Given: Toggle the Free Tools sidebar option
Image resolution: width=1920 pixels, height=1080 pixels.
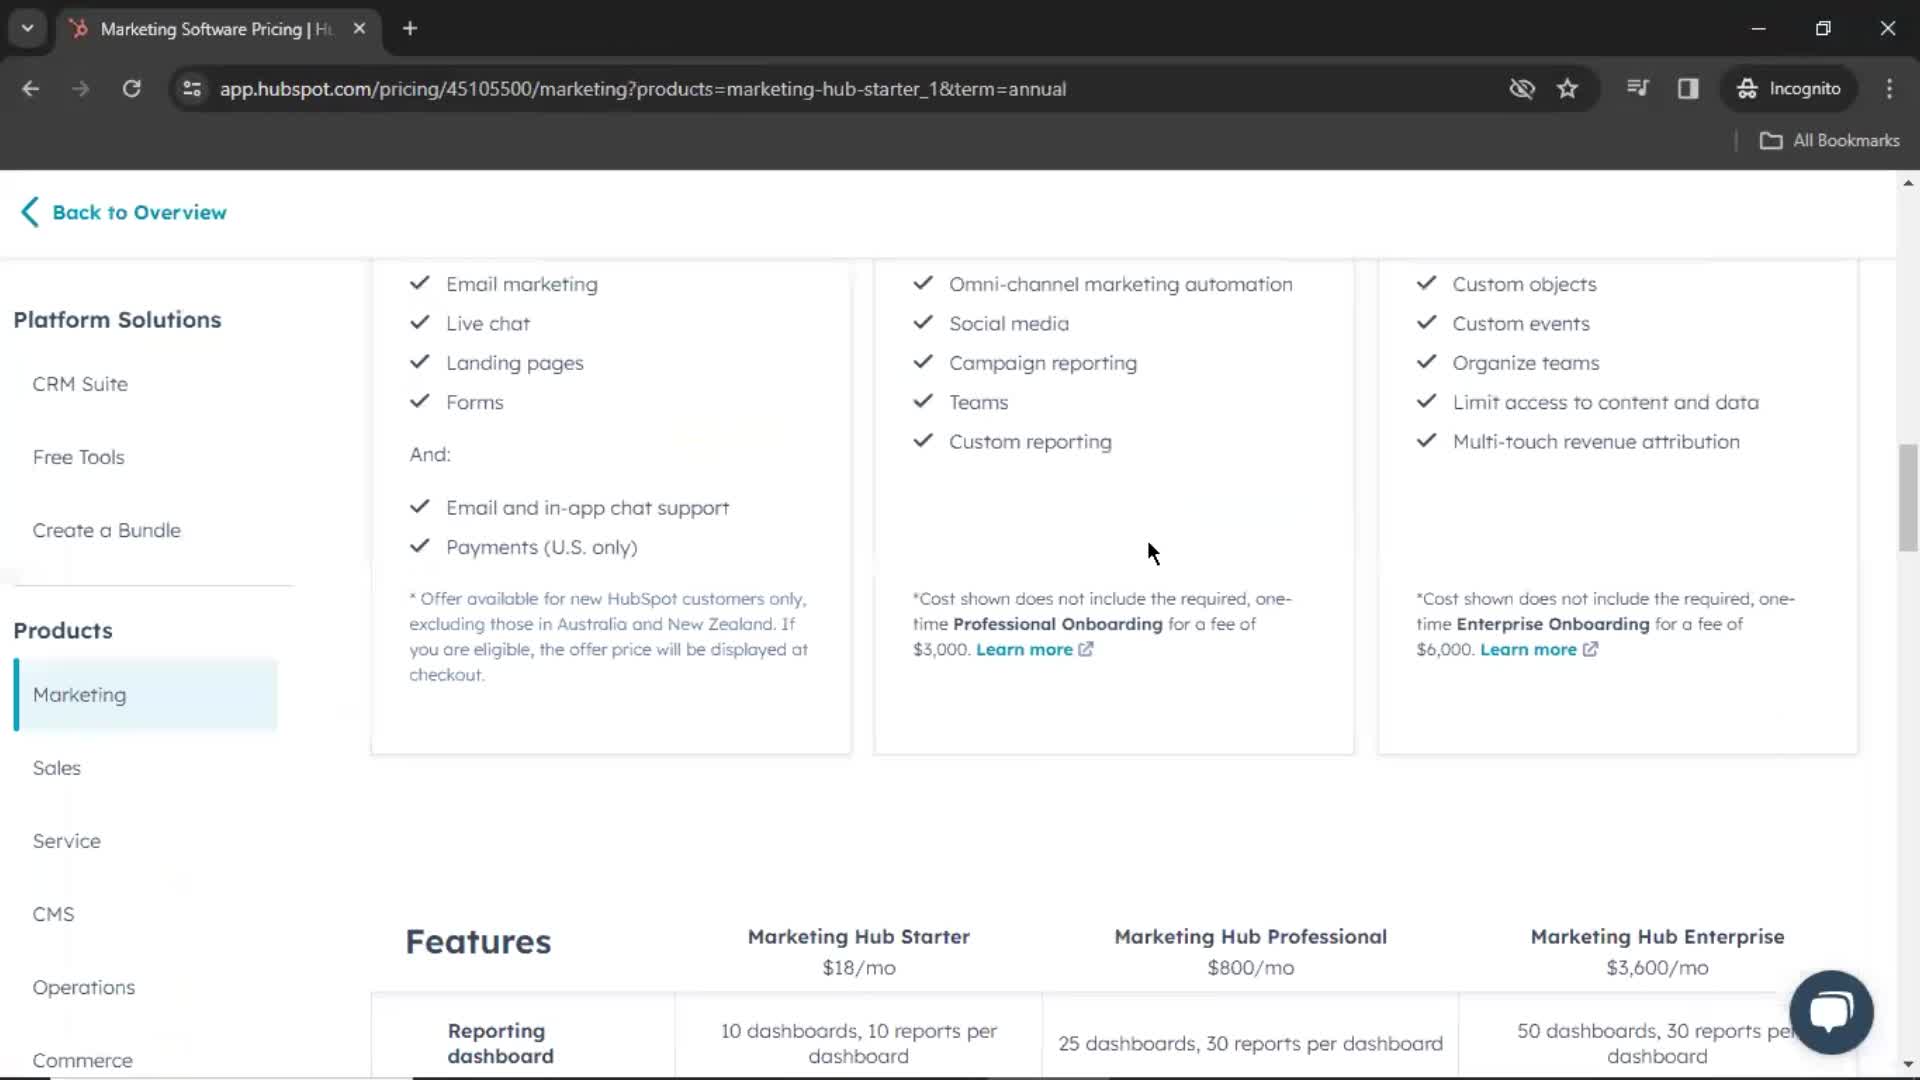Looking at the screenshot, I should [x=79, y=456].
